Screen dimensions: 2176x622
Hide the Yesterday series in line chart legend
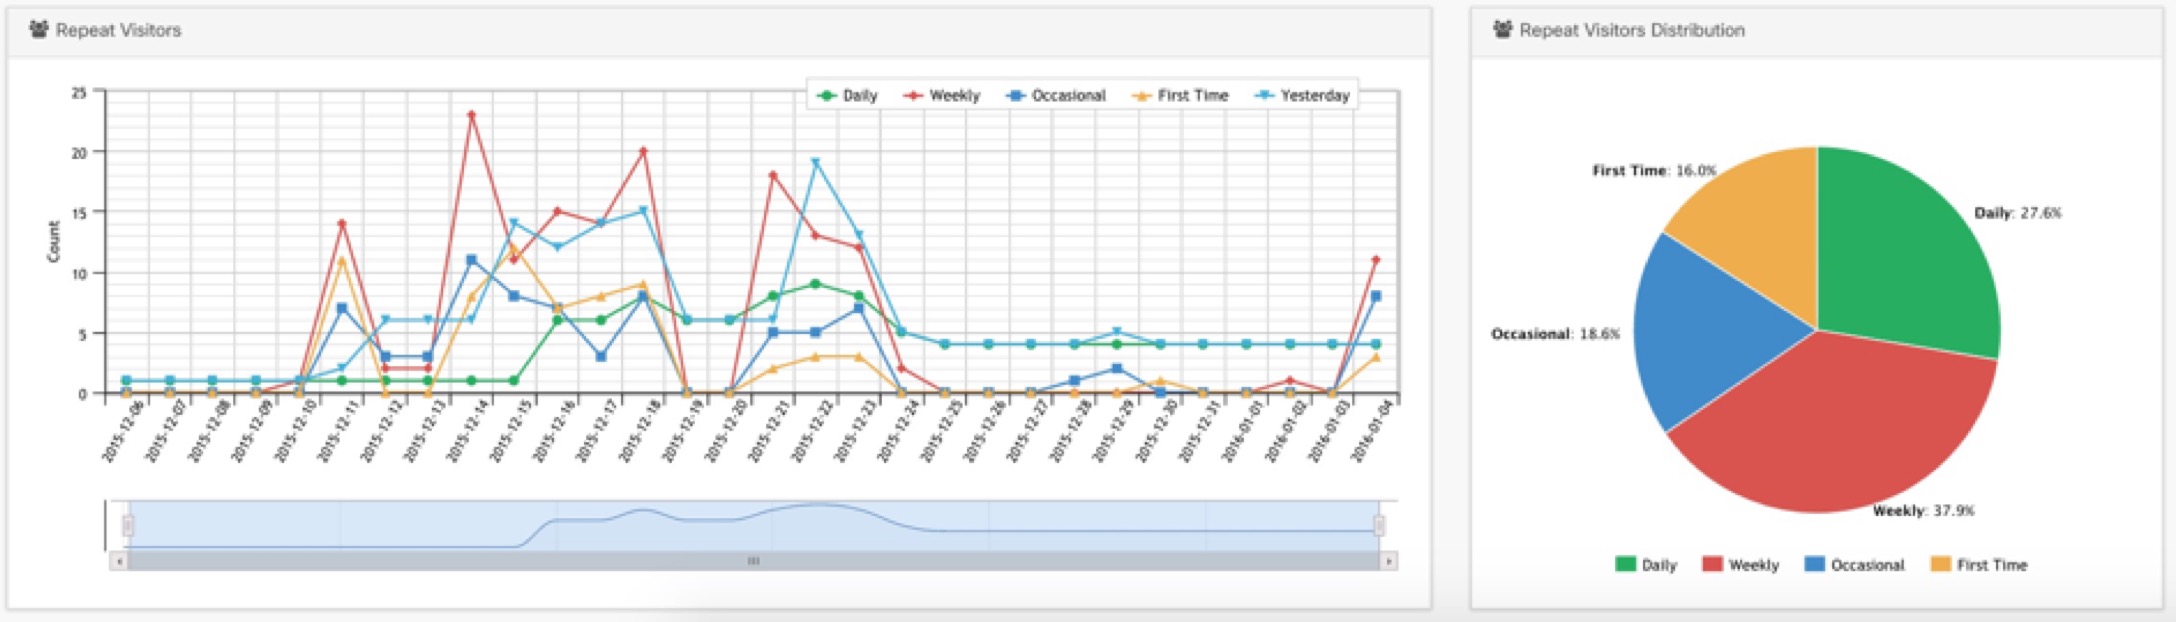(x=1304, y=96)
